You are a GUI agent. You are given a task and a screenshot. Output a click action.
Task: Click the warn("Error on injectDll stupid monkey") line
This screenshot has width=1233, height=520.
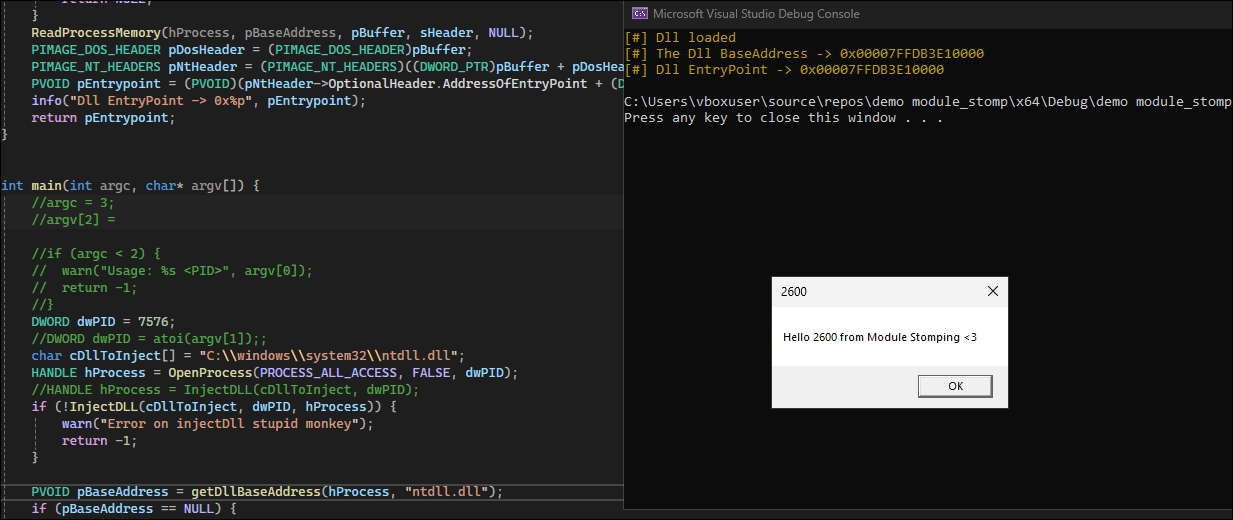pos(217,424)
